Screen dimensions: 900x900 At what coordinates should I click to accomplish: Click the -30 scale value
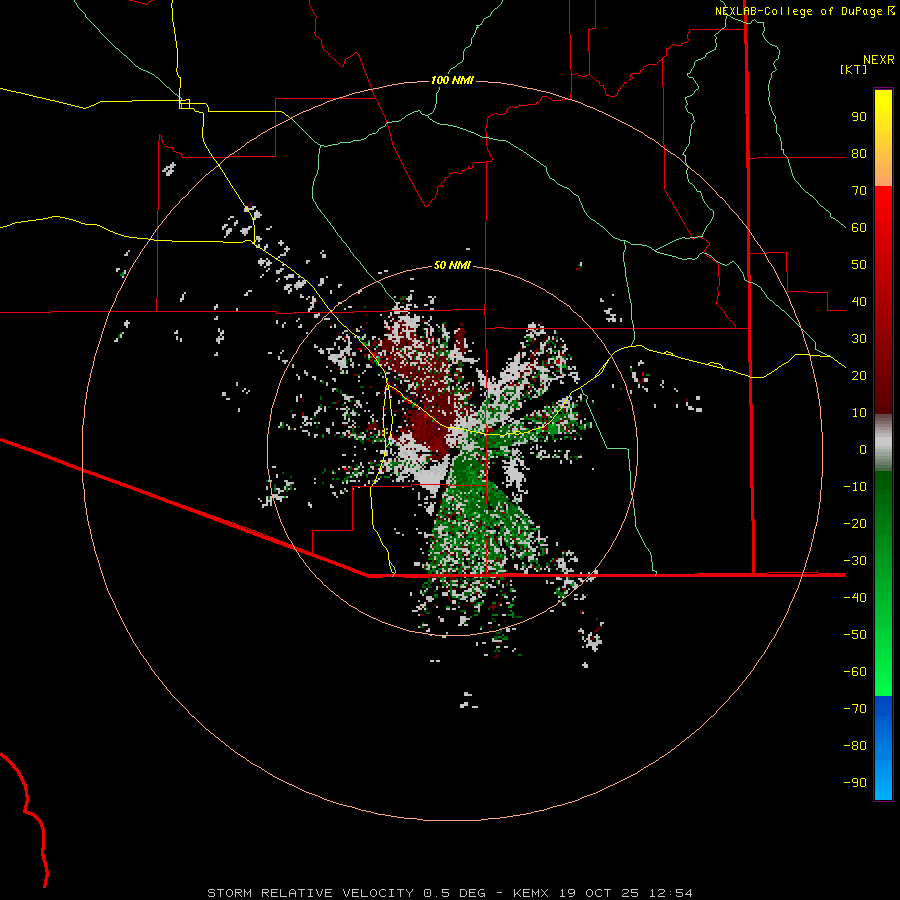tap(855, 560)
